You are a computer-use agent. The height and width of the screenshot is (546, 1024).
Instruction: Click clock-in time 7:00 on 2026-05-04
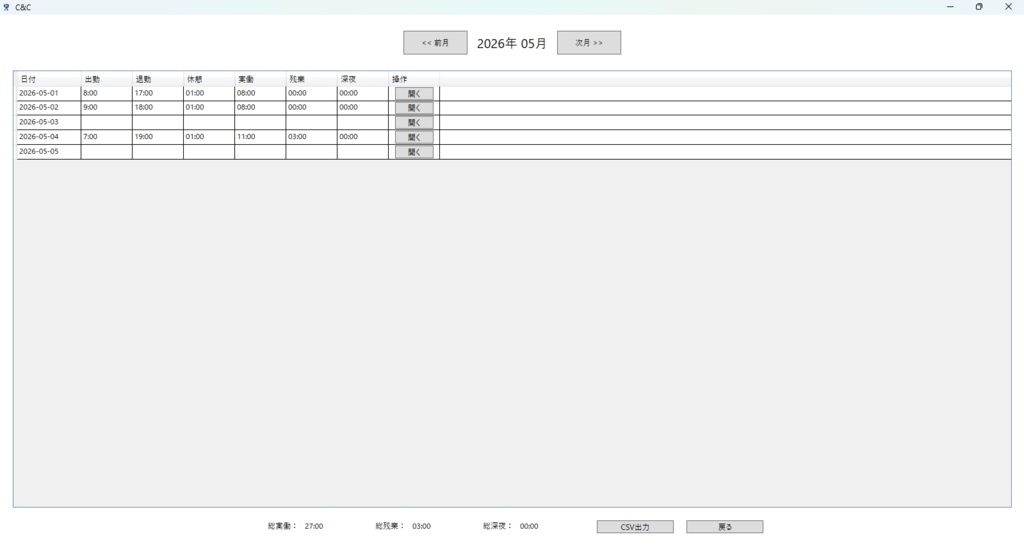click(106, 137)
